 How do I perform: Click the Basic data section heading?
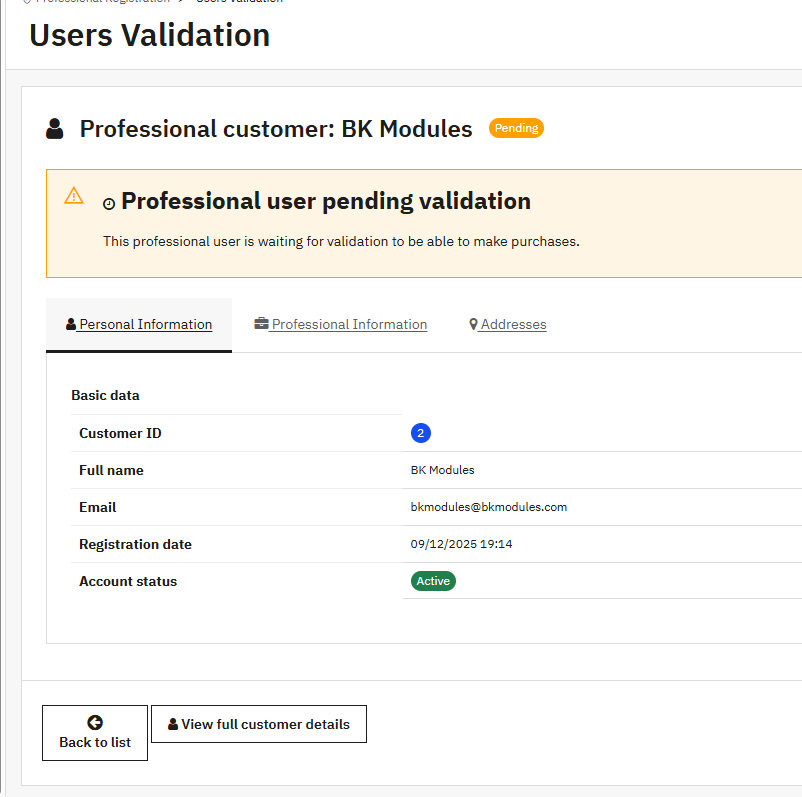click(105, 395)
